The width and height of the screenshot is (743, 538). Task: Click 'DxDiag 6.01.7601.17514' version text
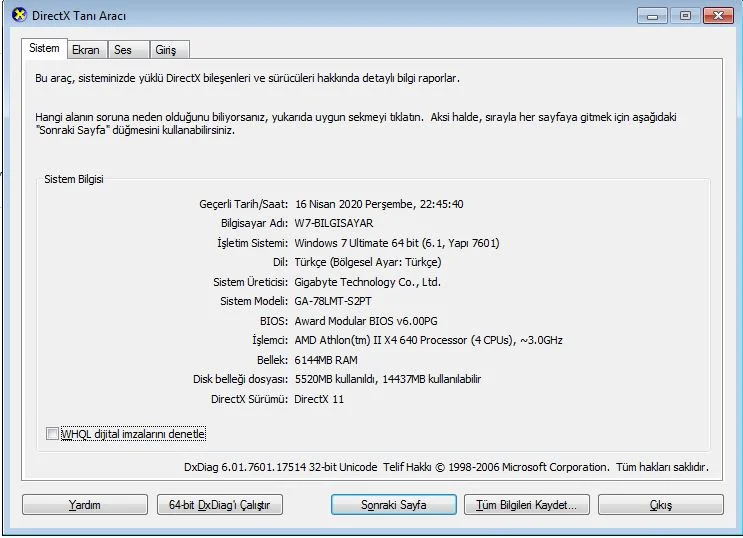(x=245, y=467)
